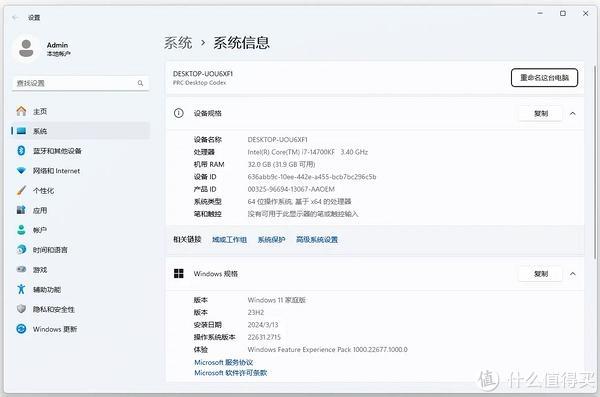This screenshot has height=397, width=600.
Task: Collapse the Windows 规格 section chevron
Action: (572, 274)
